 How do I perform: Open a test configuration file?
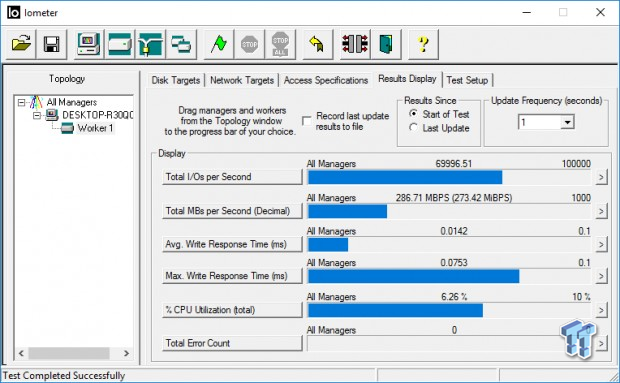21,44
